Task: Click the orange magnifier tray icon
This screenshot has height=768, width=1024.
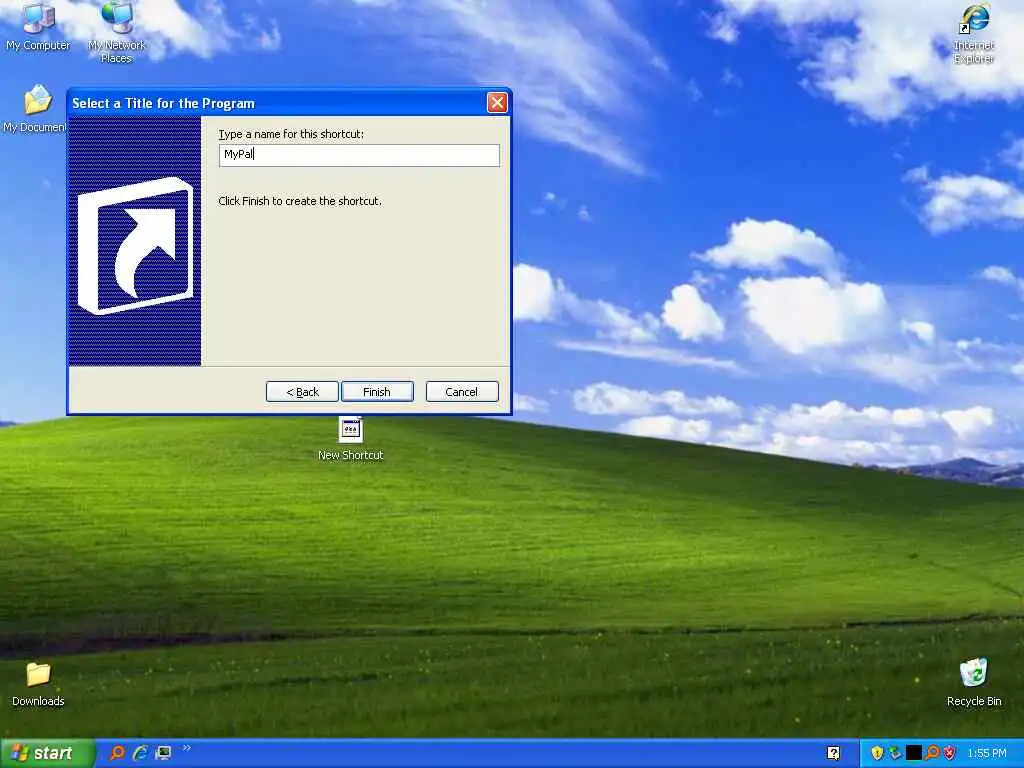Action: click(932, 753)
